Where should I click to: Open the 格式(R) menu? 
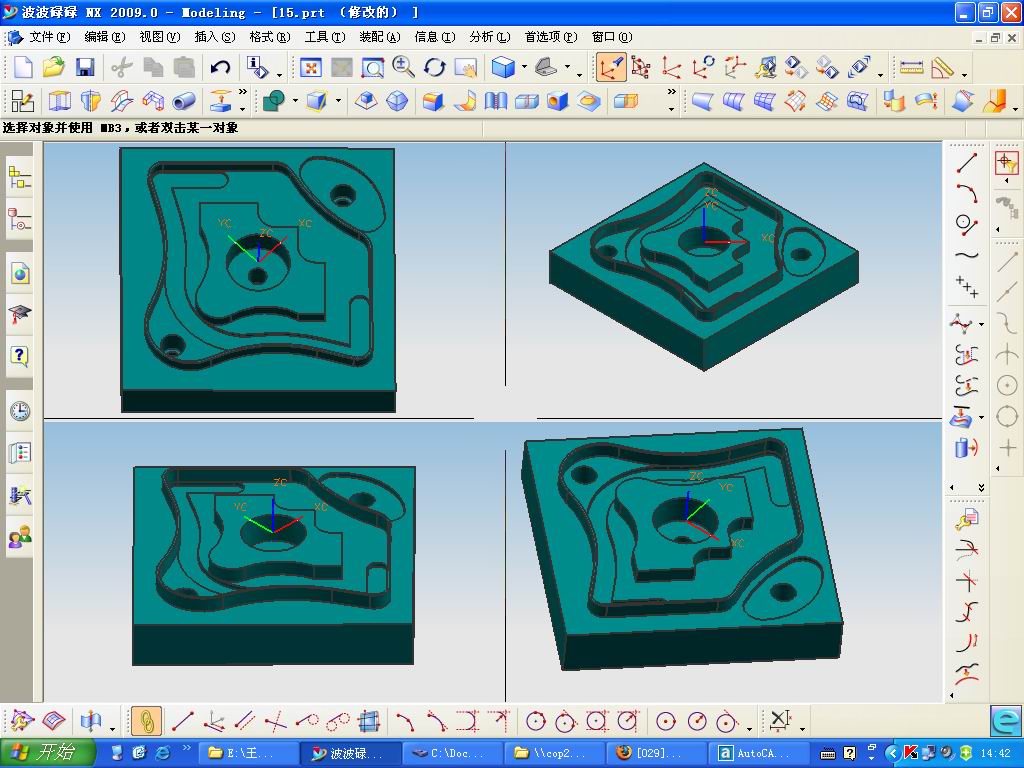(270, 37)
